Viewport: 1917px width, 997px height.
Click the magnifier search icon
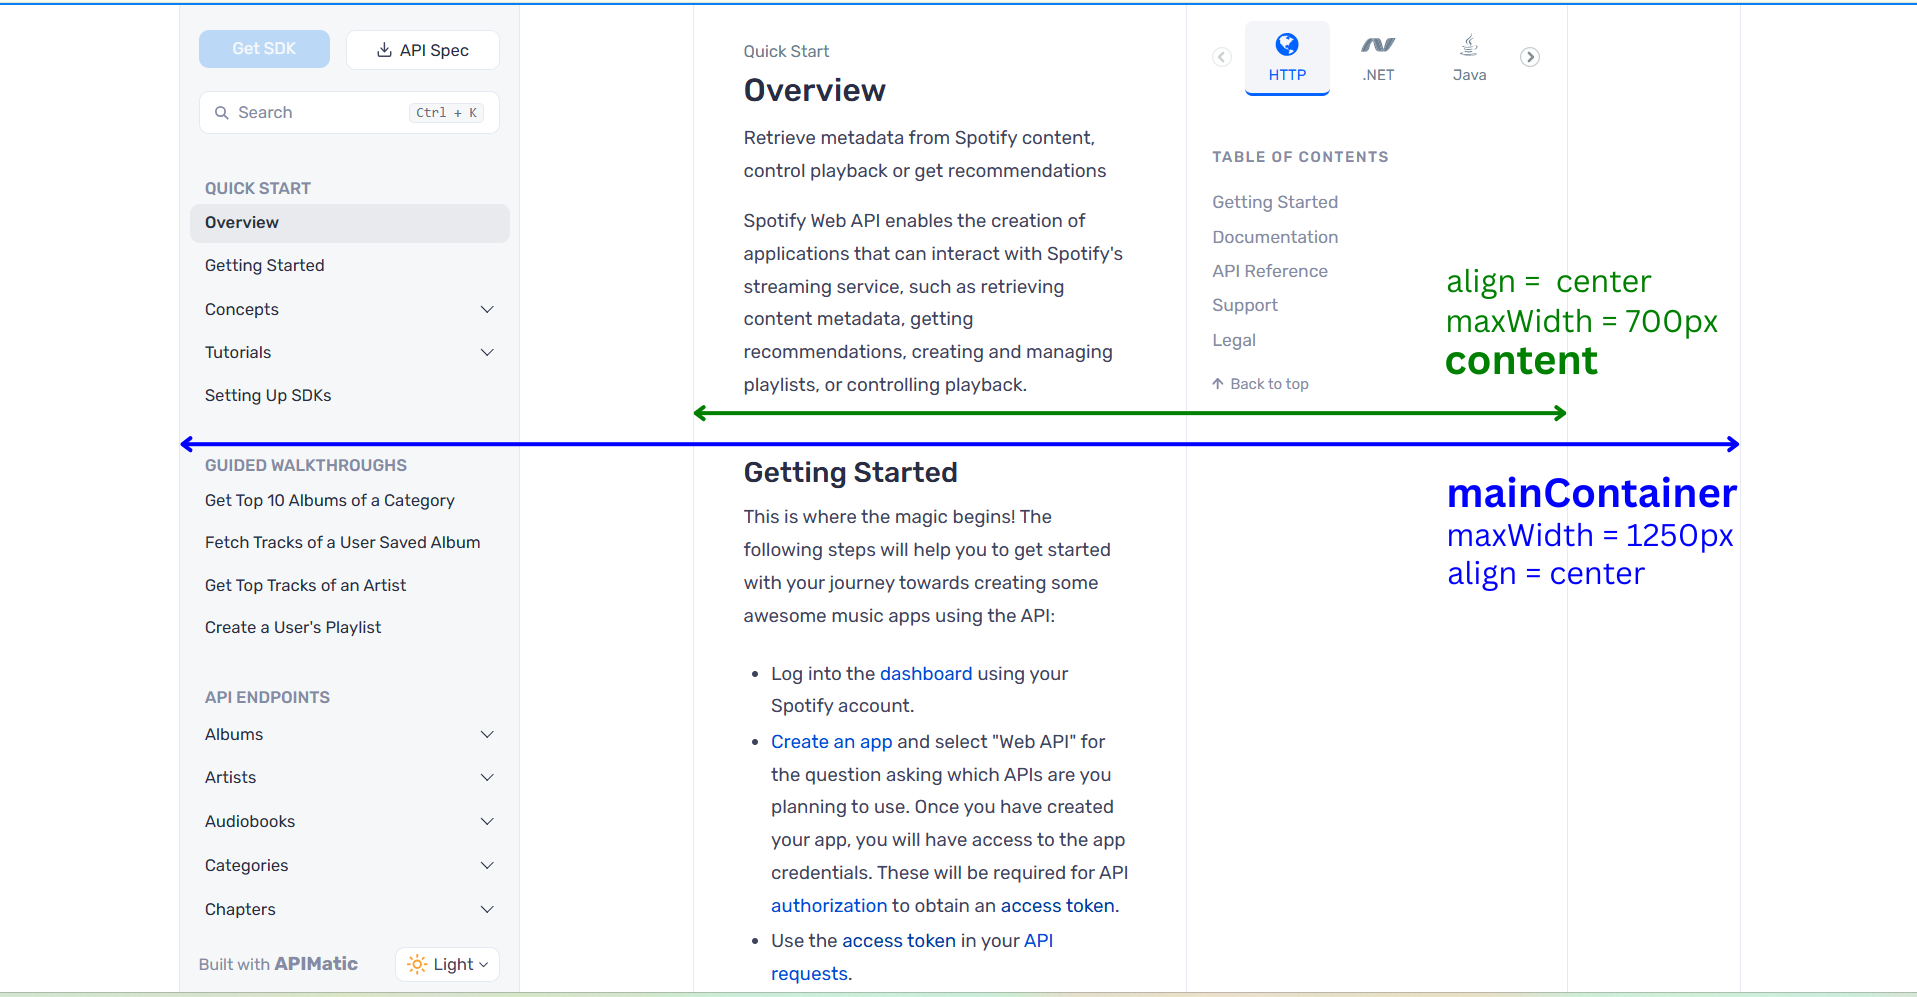pos(222,113)
